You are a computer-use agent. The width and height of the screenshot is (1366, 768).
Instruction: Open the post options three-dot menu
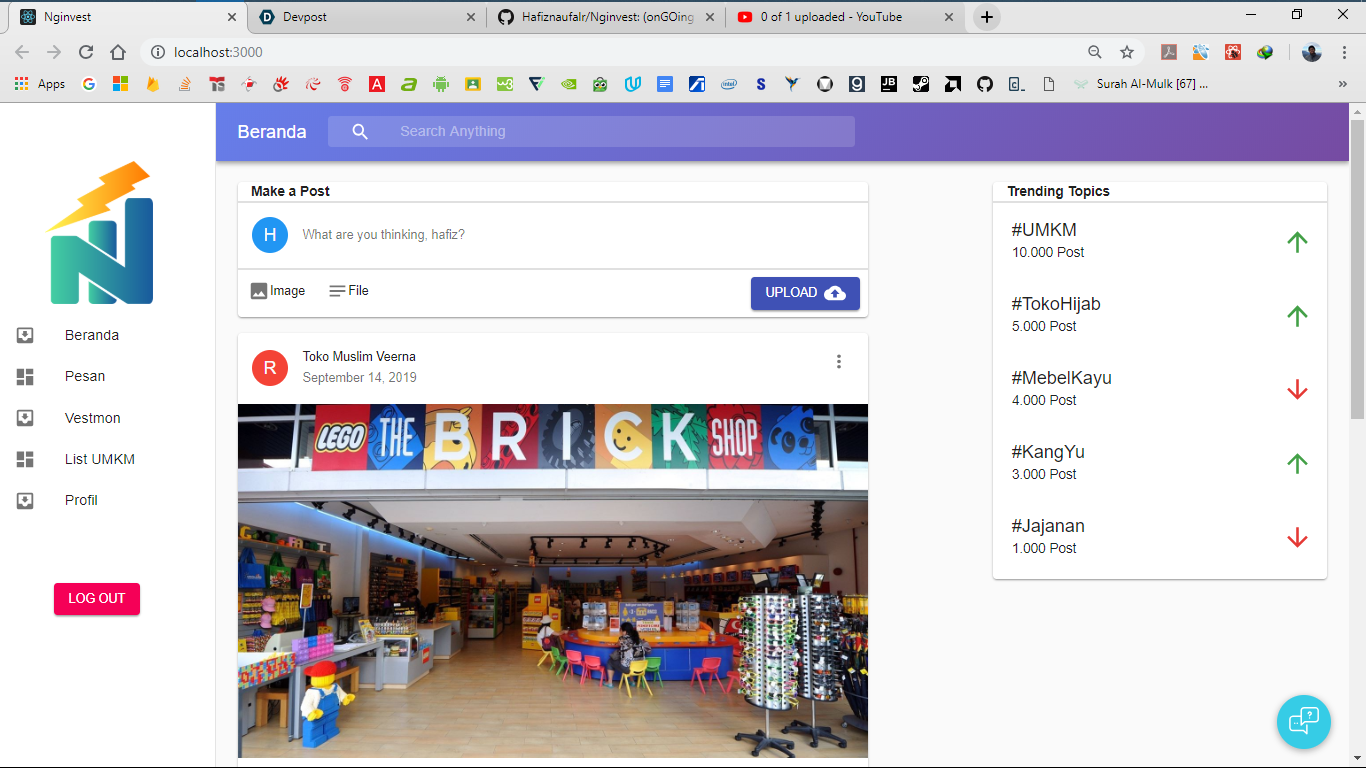(x=839, y=362)
